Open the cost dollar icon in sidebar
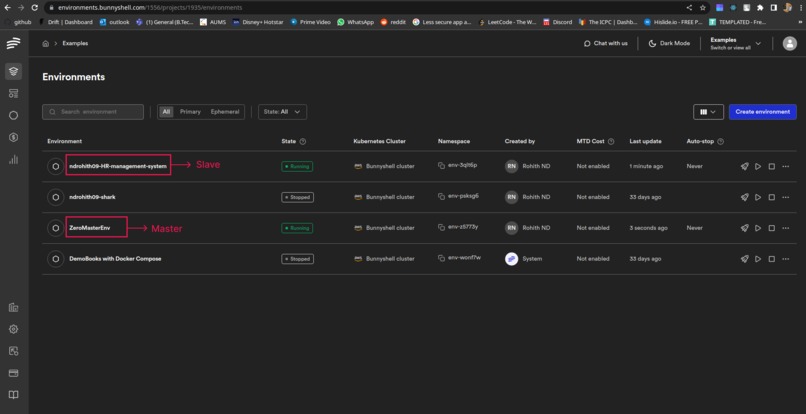Image resolution: width=806 pixels, height=414 pixels. click(13, 138)
